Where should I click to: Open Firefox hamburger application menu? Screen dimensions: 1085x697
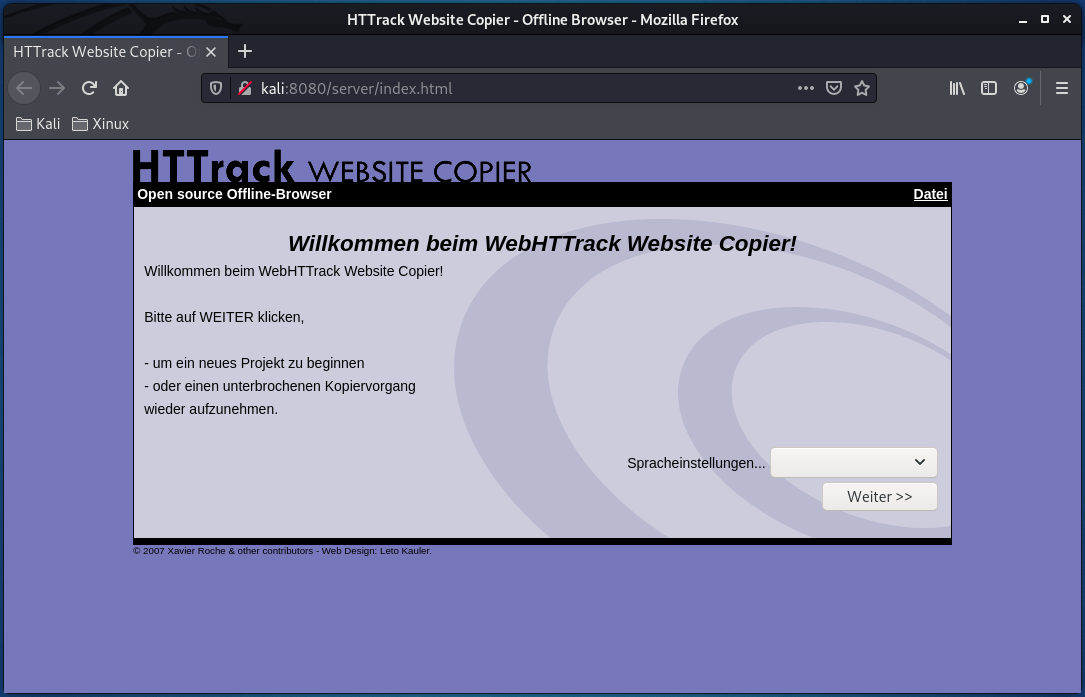[x=1062, y=88]
